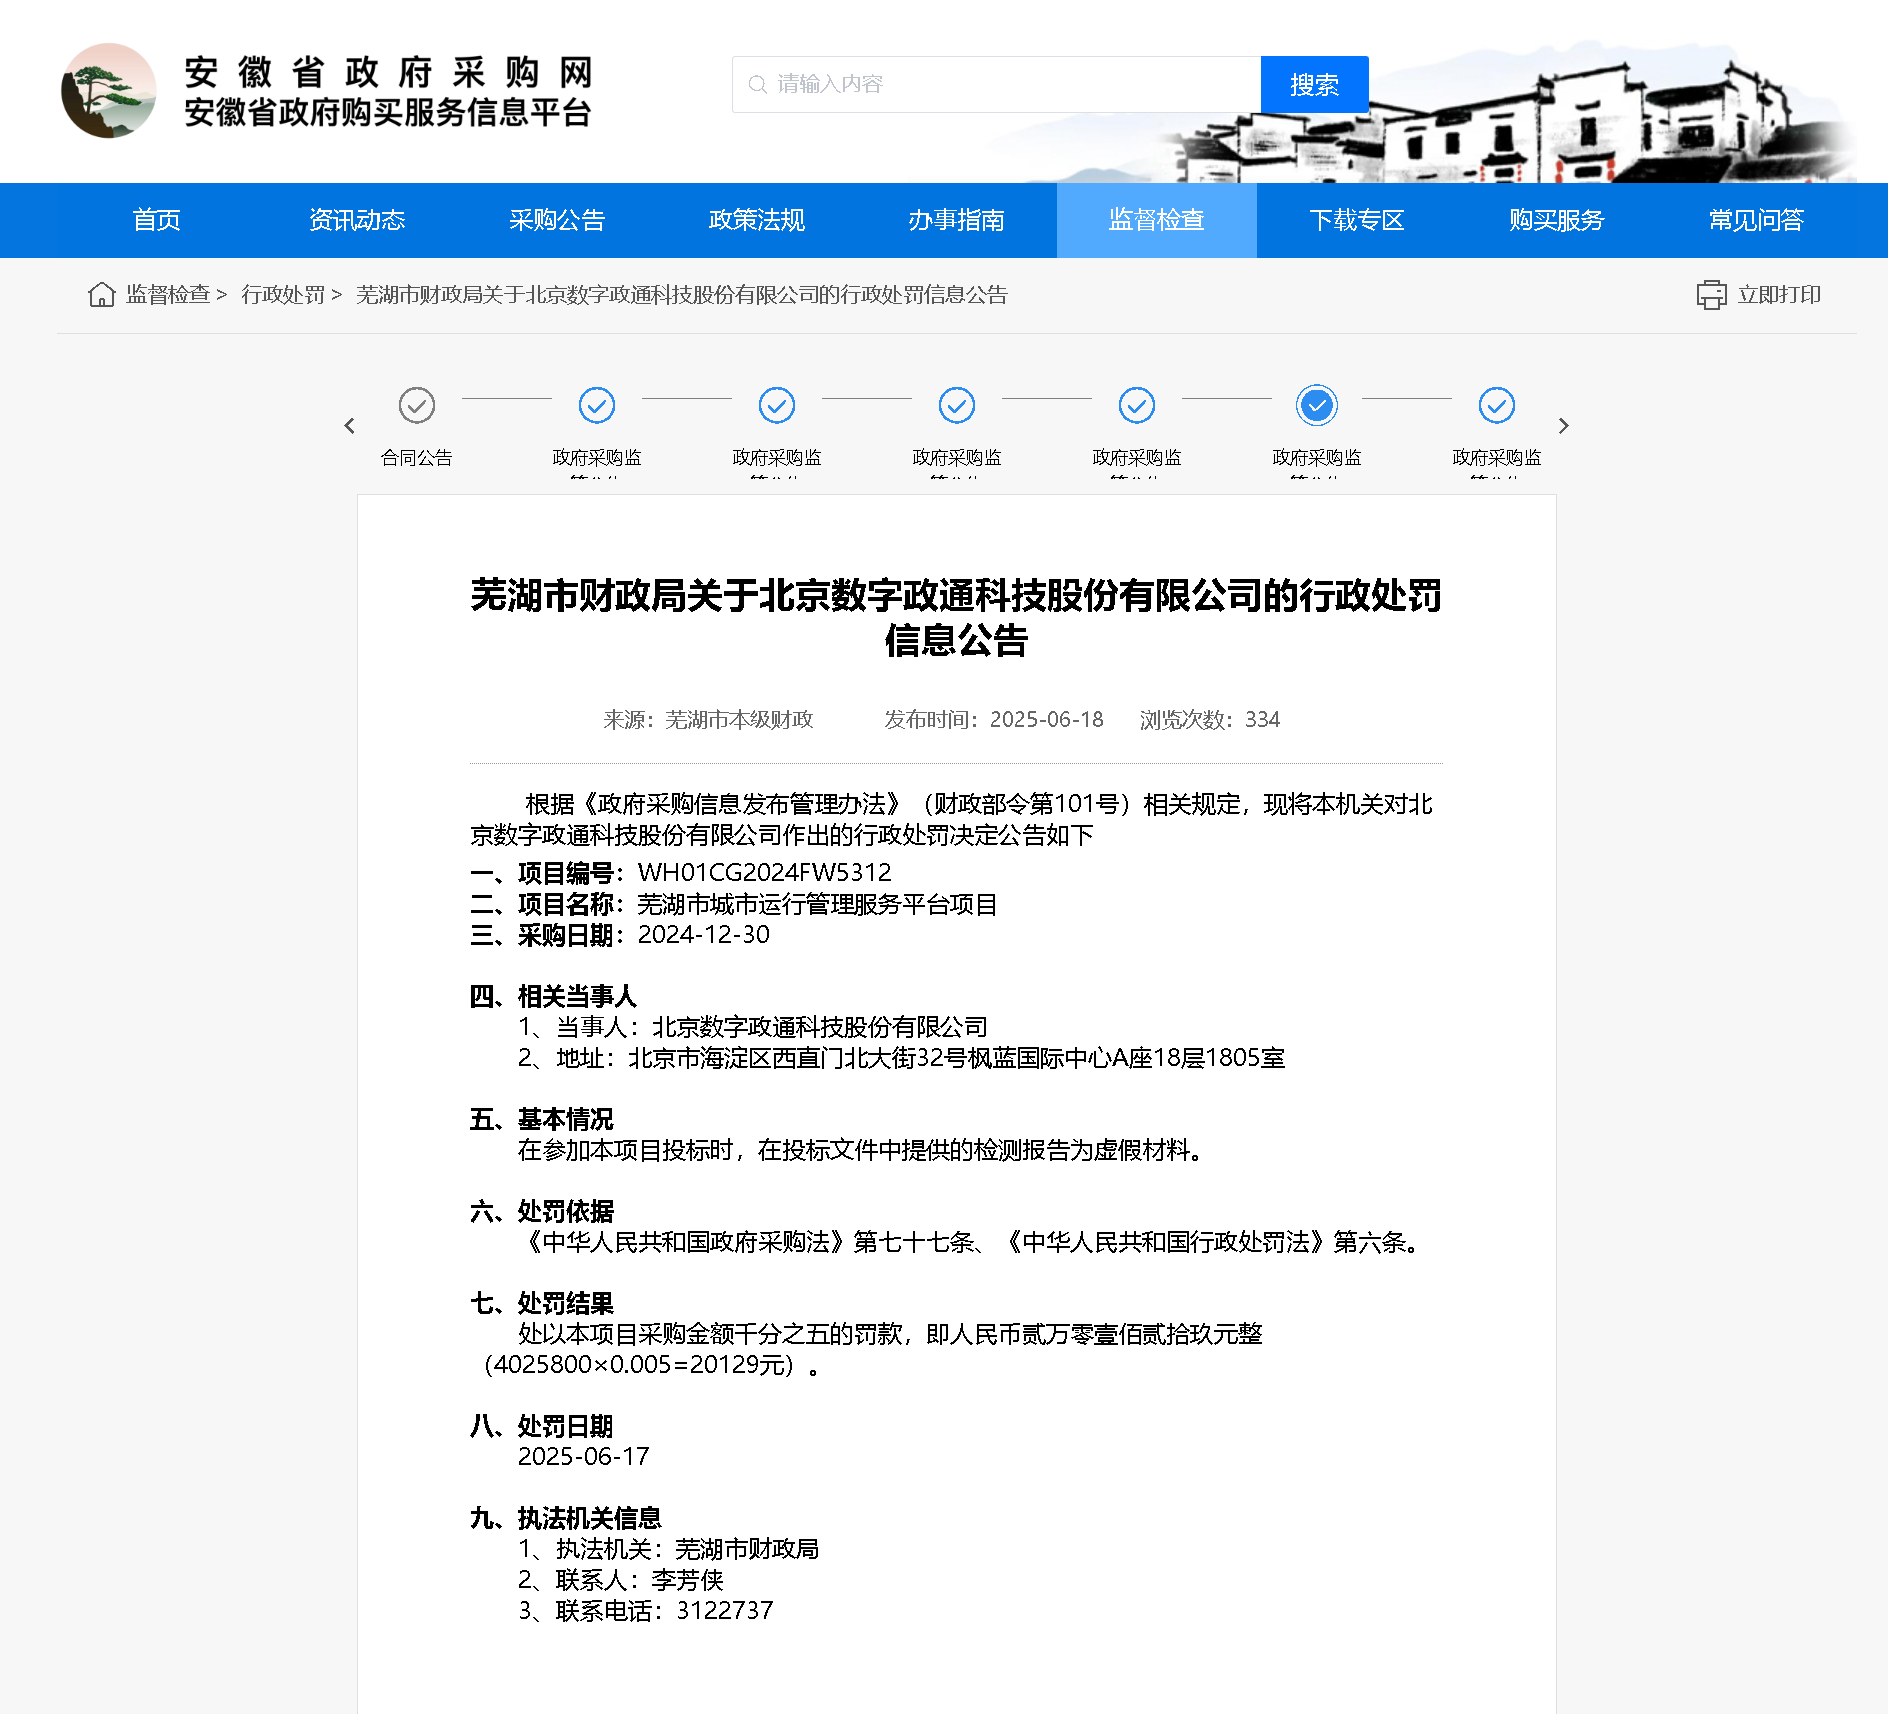Show next steps with right chevron

[1564, 426]
